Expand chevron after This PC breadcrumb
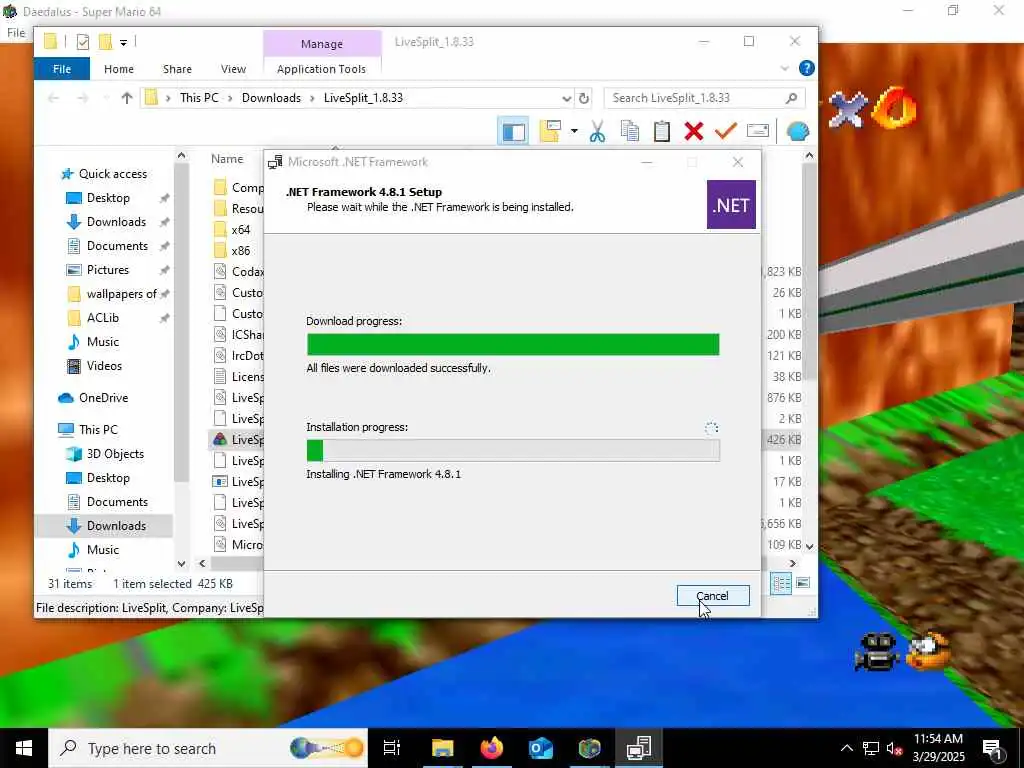Viewport: 1024px width, 768px height. coord(230,99)
